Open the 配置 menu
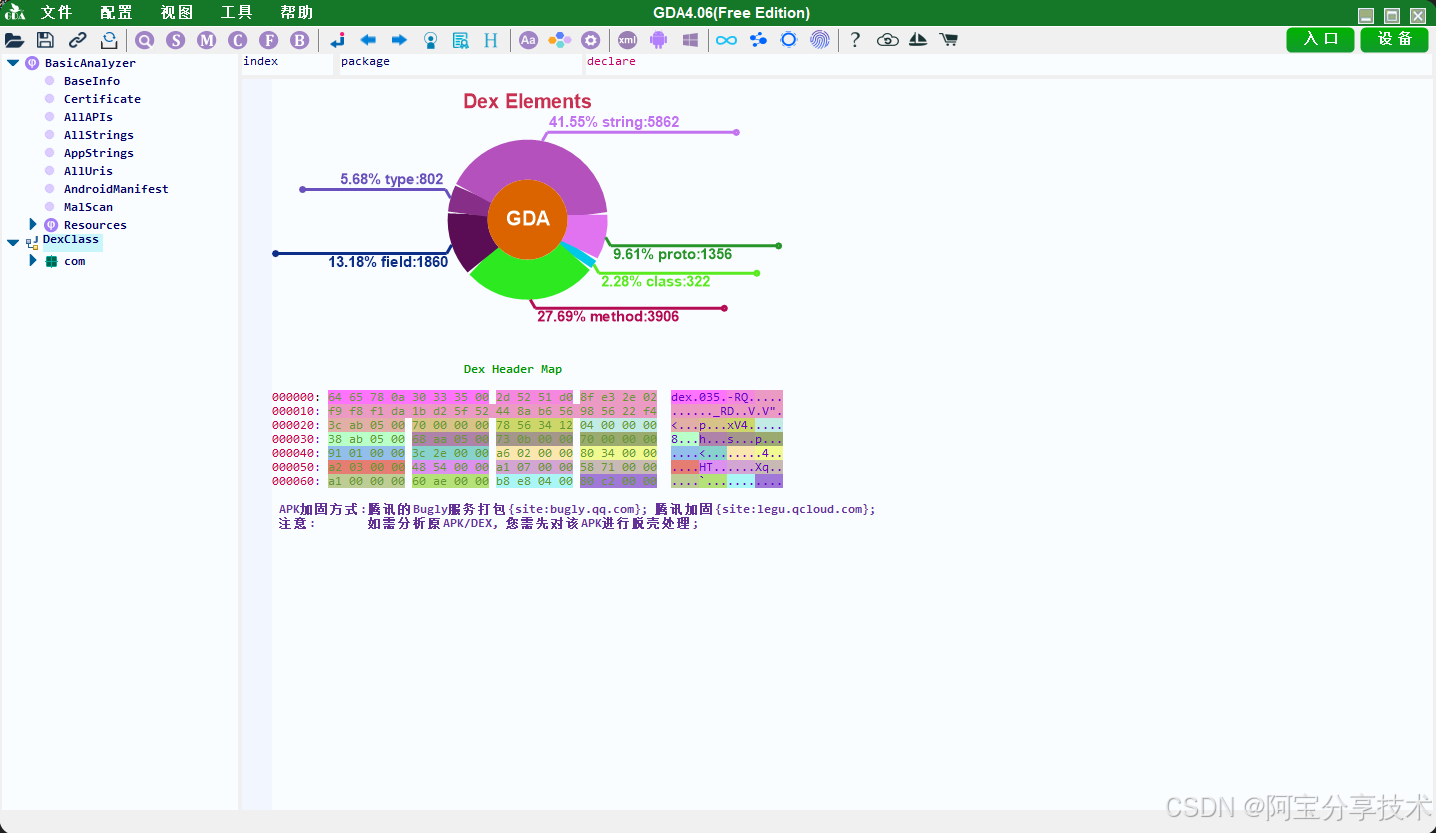 coord(116,13)
